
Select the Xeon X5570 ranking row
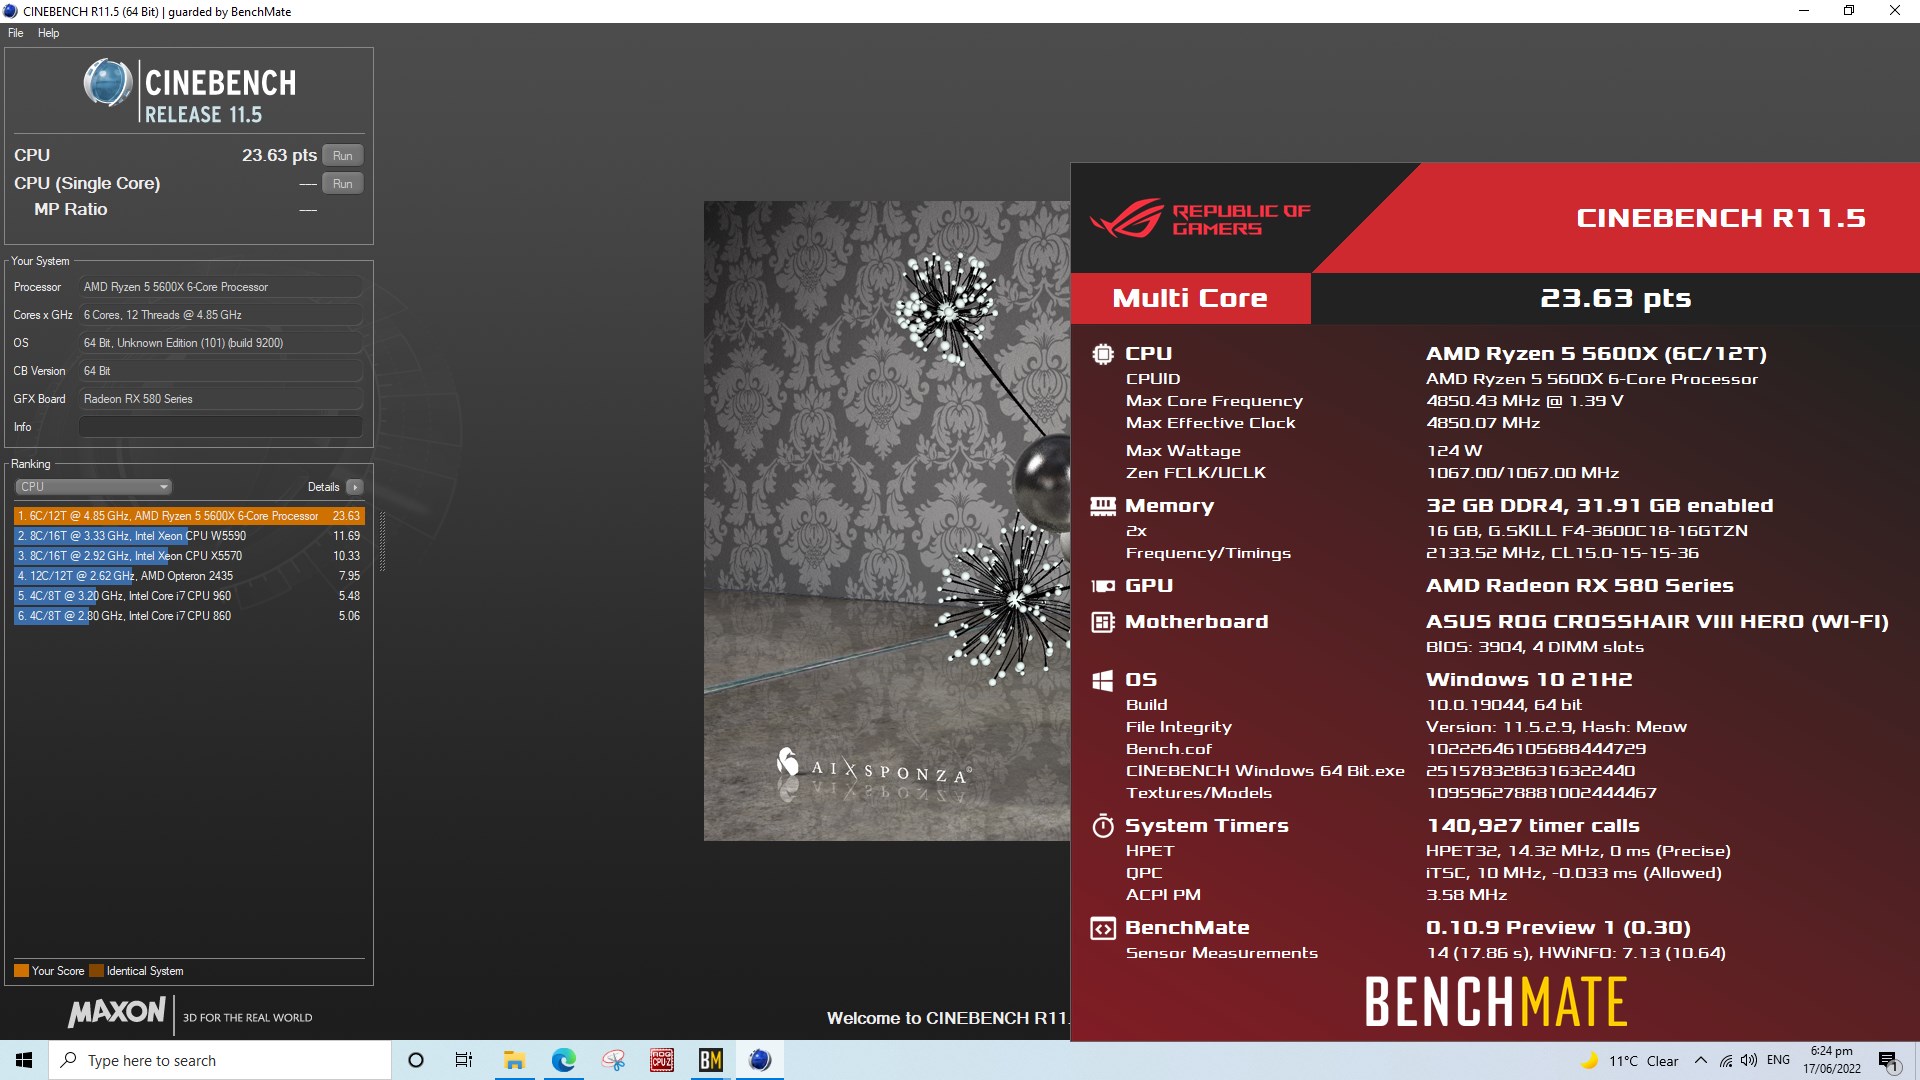(189, 556)
